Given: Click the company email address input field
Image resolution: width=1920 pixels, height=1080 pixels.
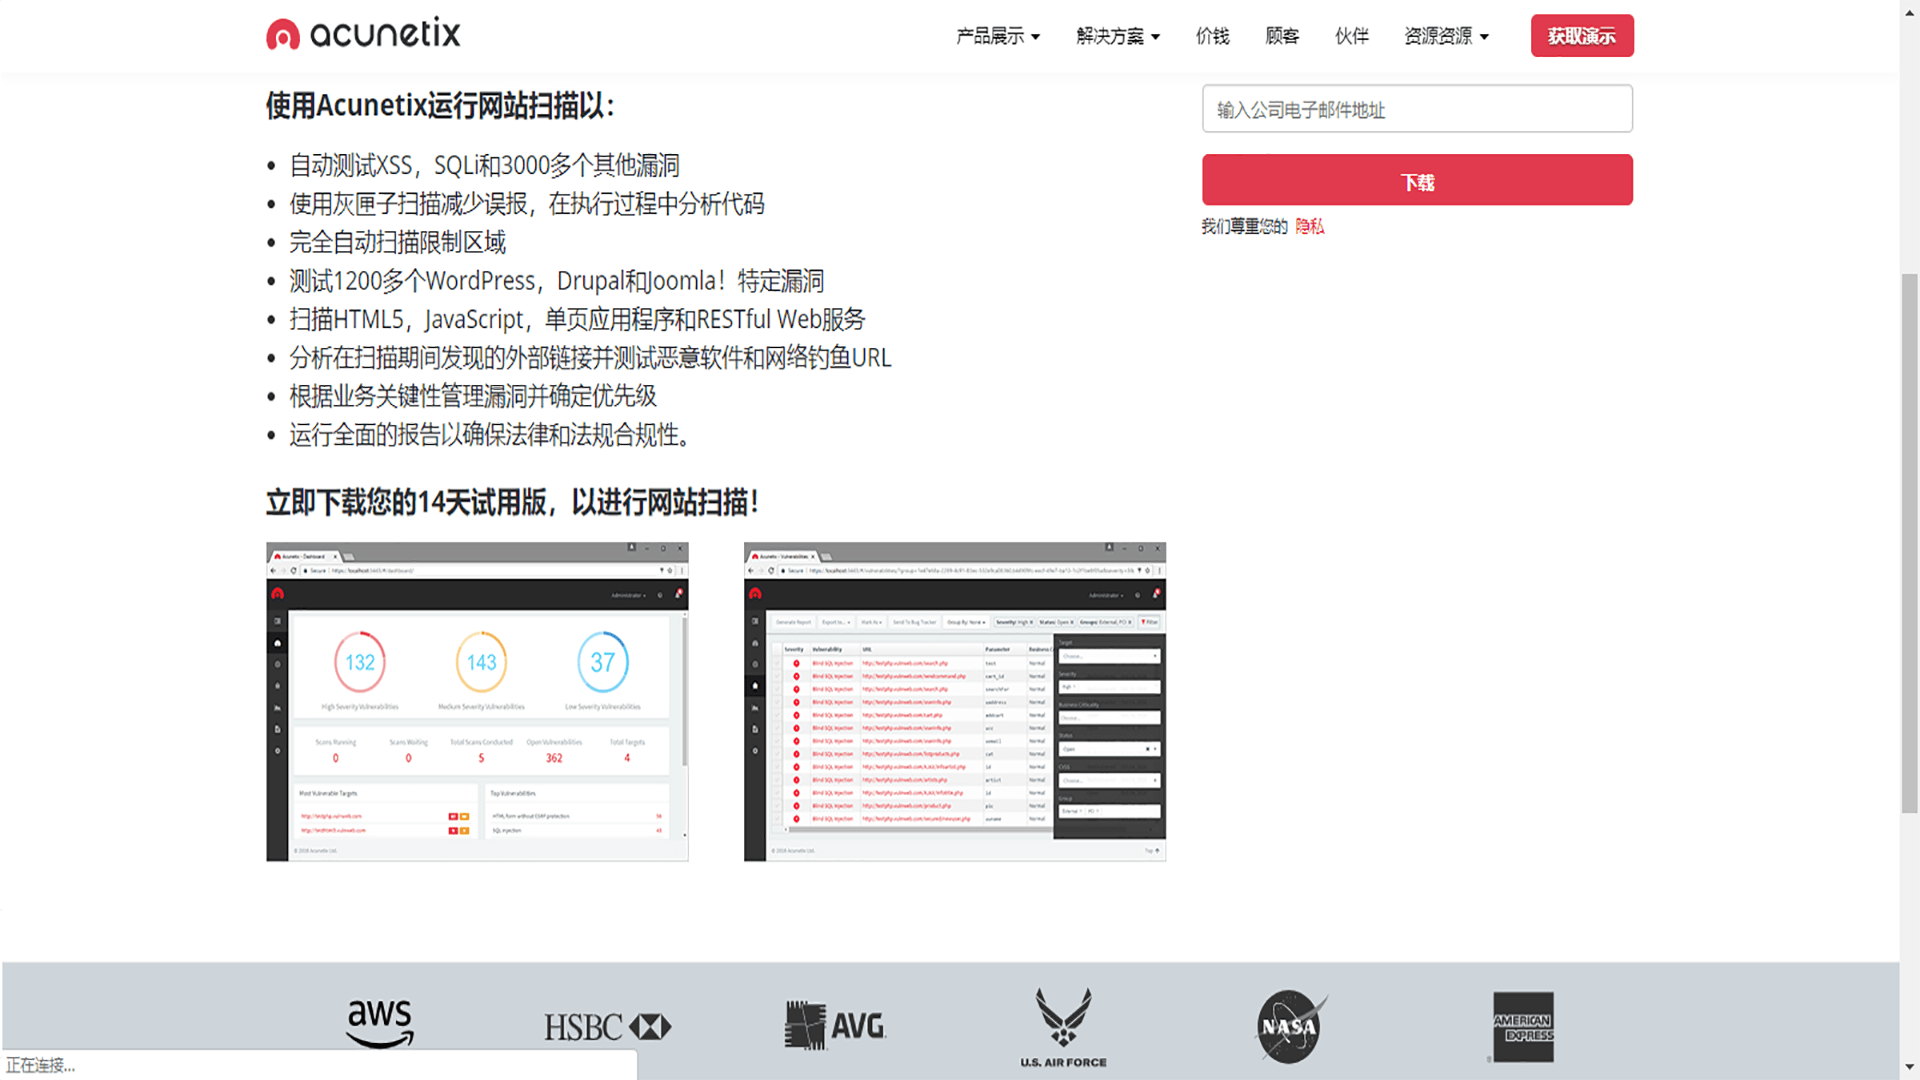Looking at the screenshot, I should pyautogui.click(x=1417, y=109).
